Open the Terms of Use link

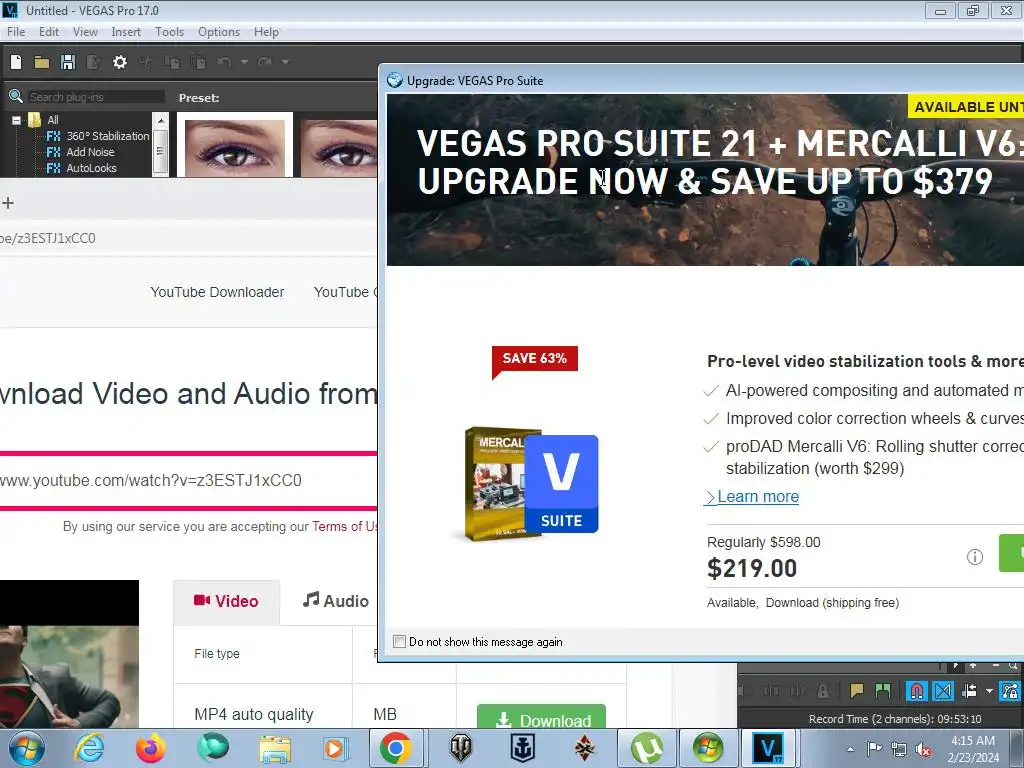[345, 526]
